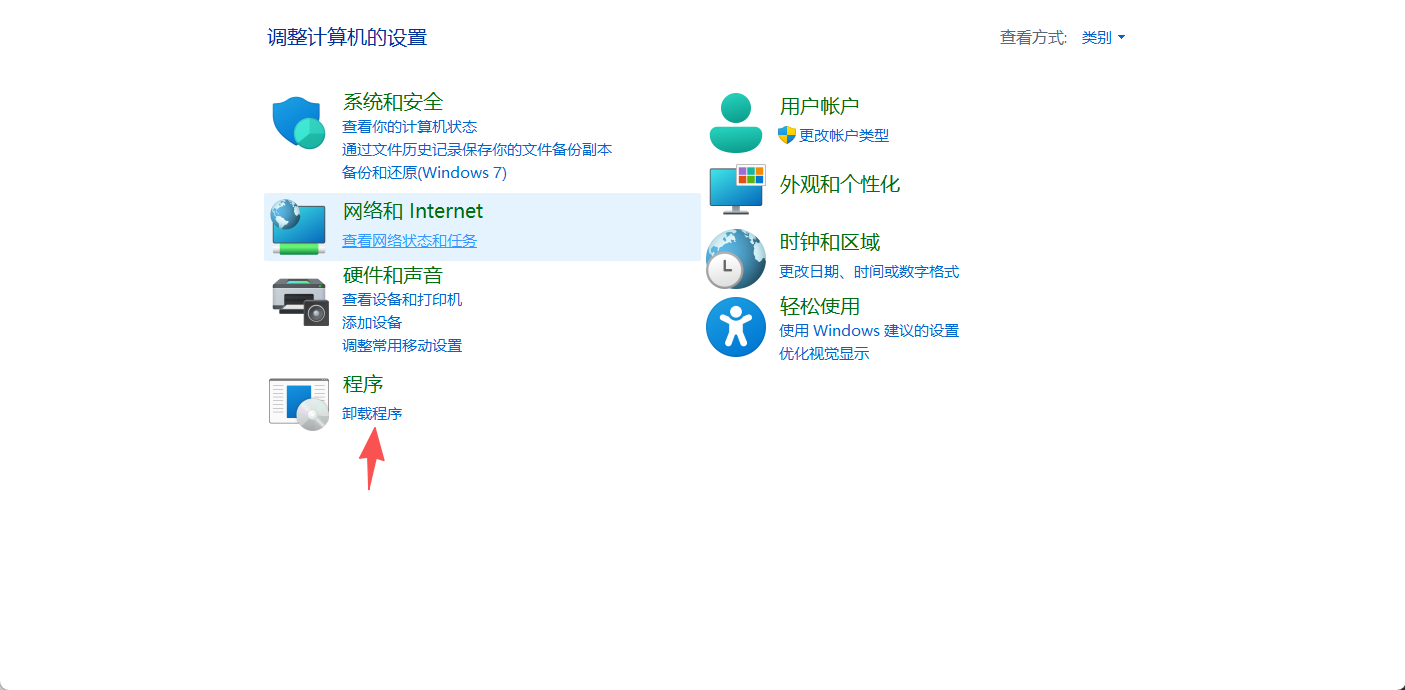Image resolution: width=1405 pixels, height=690 pixels.
Task: Open 查看设备和打印机 link
Action: click(x=402, y=300)
